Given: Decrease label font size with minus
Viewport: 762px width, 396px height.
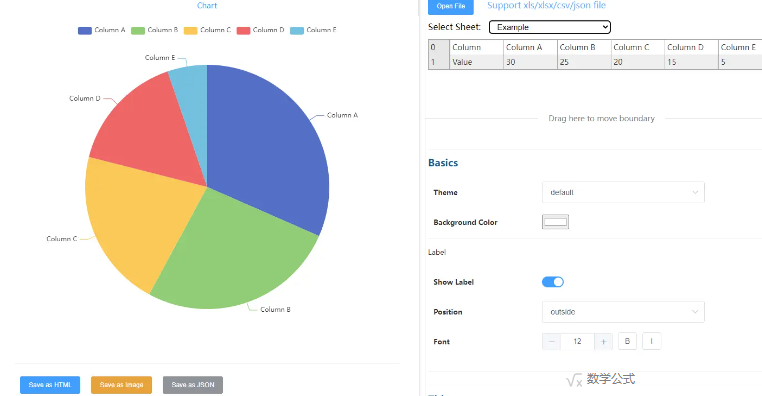Looking at the screenshot, I should point(551,342).
